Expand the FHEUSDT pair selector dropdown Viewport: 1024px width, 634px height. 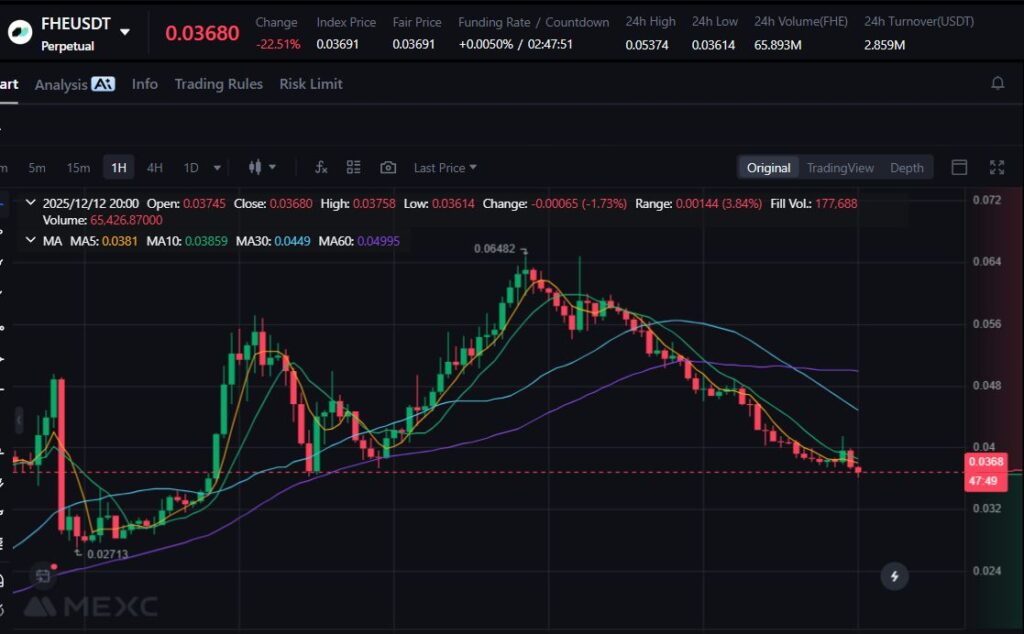125,32
